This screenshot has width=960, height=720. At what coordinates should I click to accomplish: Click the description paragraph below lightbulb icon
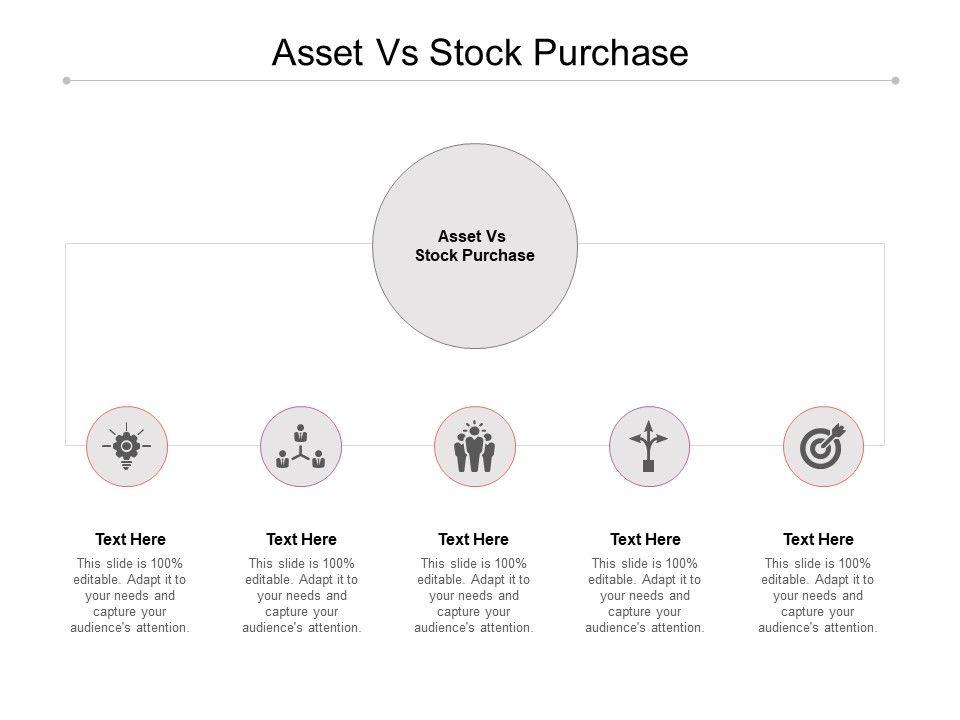[x=130, y=596]
